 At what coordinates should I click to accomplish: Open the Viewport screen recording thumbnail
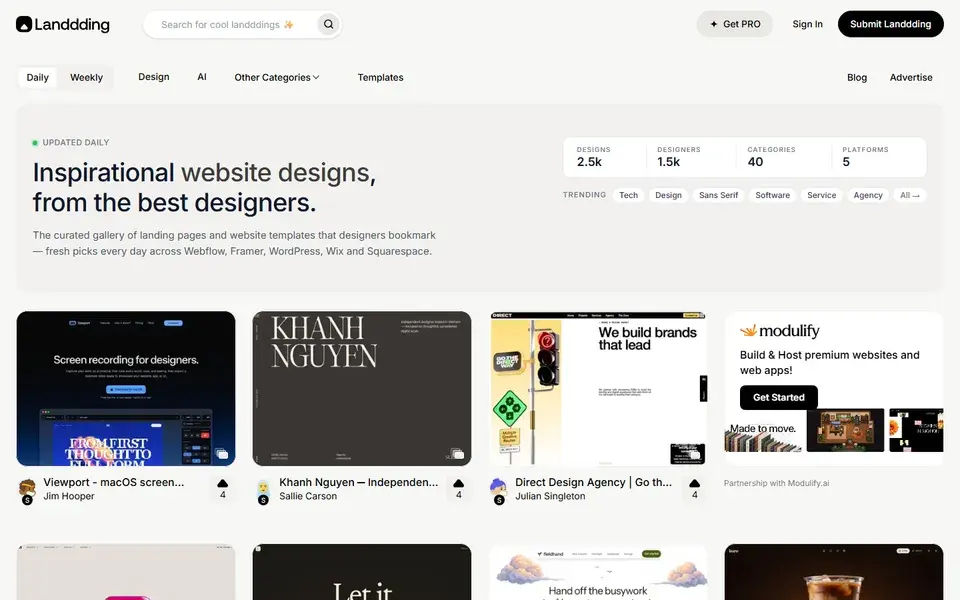(126, 388)
